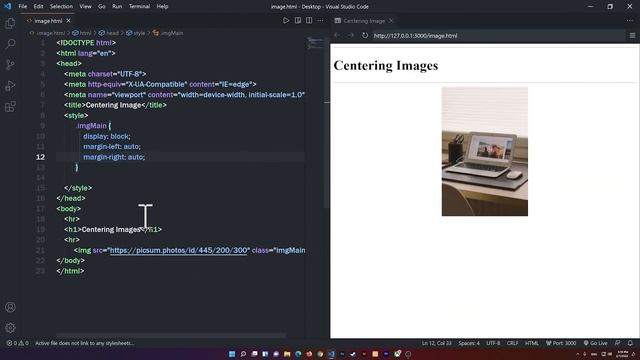The image size is (640, 360).
Task: Click Go Live in the status bar
Action: tap(596, 343)
